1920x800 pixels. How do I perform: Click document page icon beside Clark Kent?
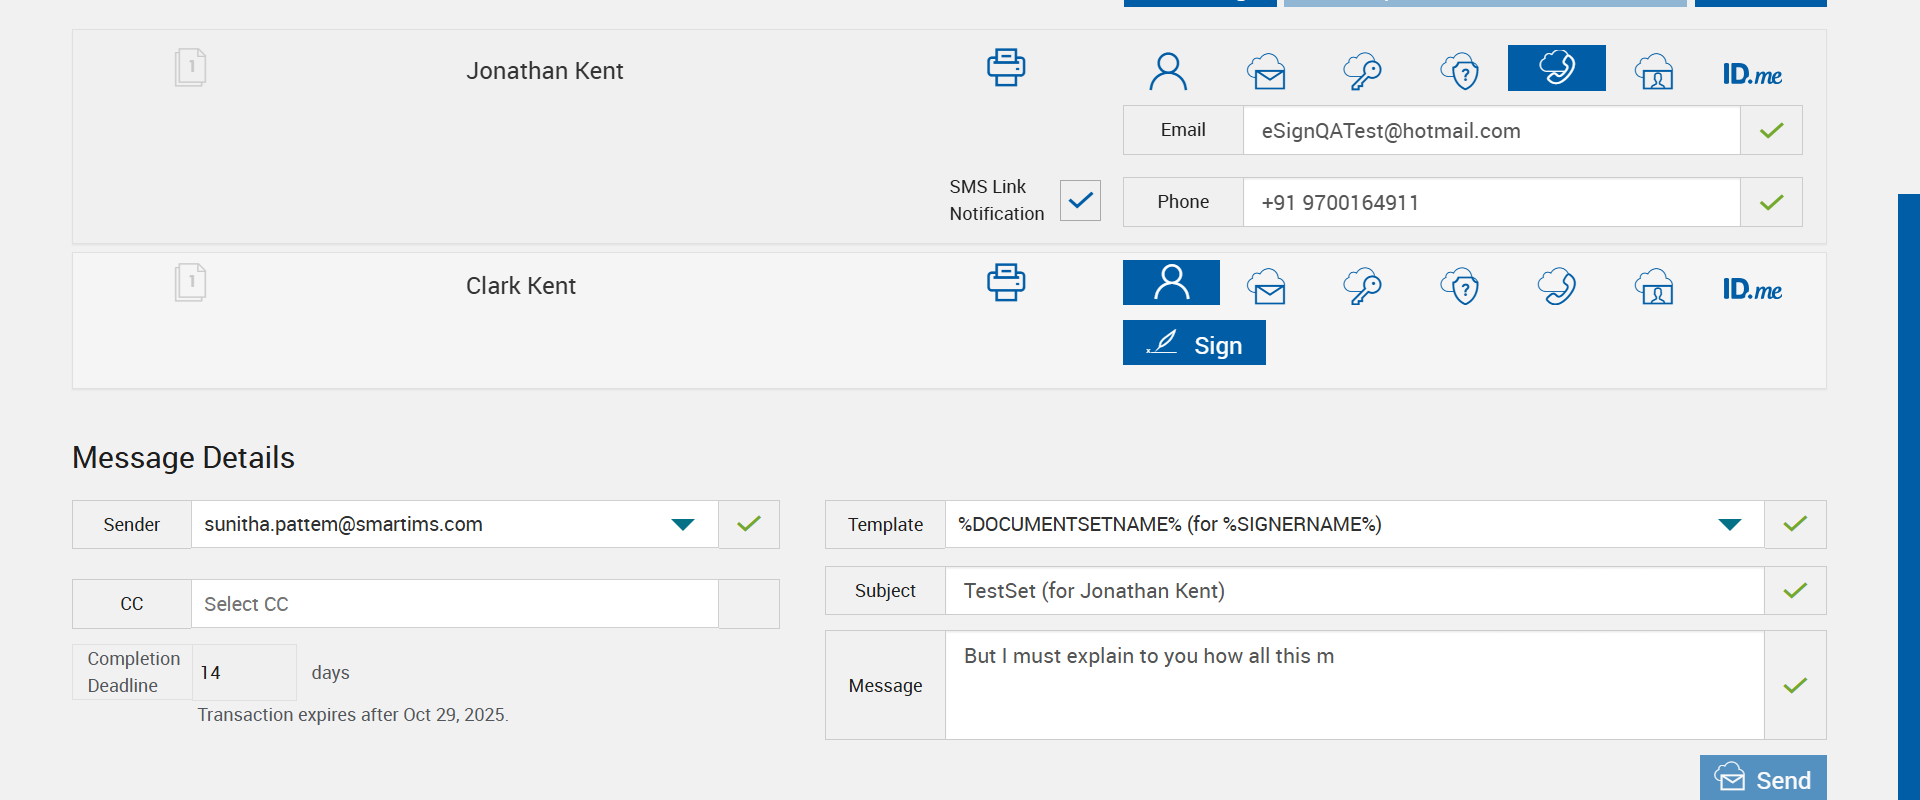pos(190,283)
